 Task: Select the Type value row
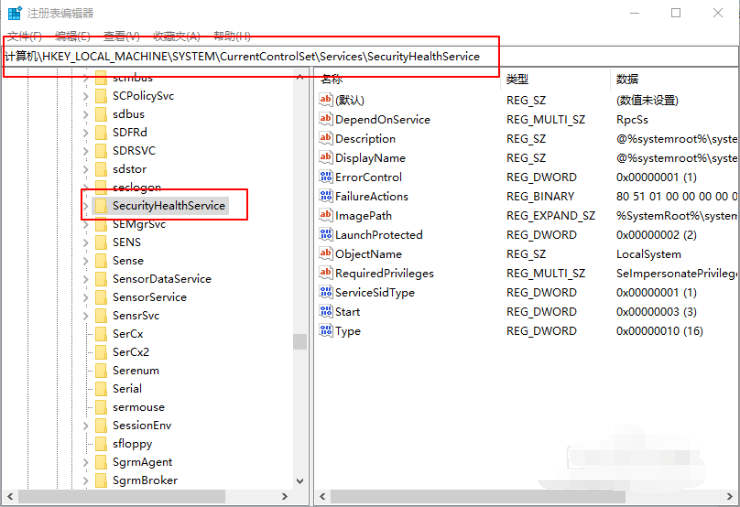[x=348, y=330]
